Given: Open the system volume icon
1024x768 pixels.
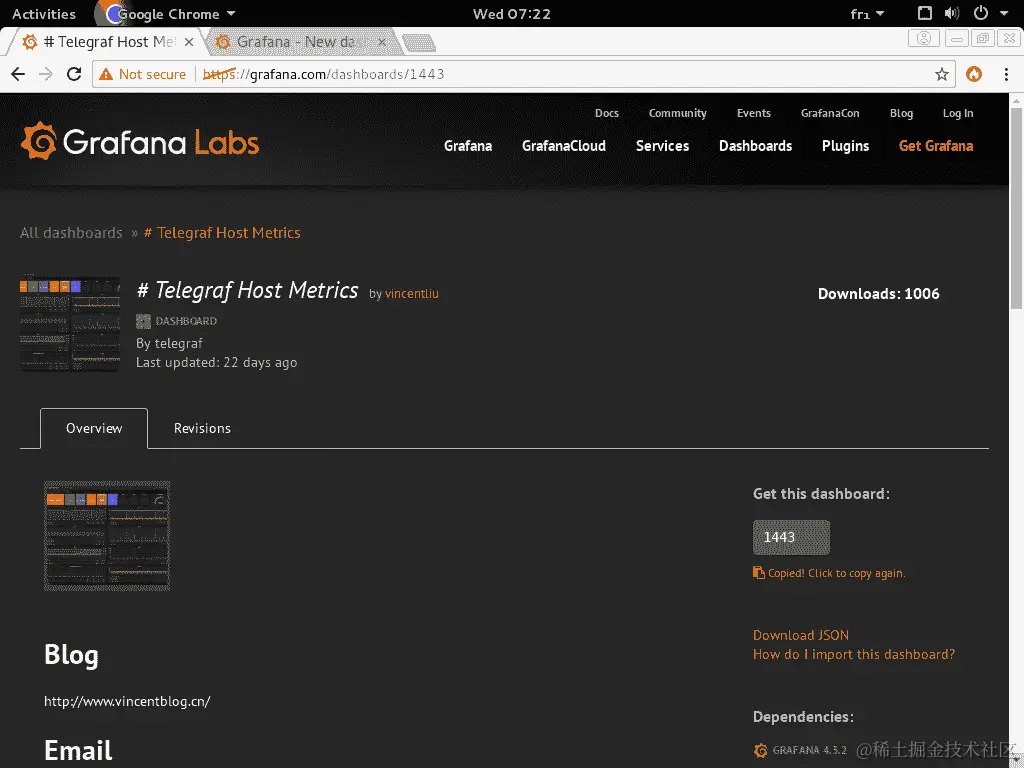Looking at the screenshot, I should point(952,13).
